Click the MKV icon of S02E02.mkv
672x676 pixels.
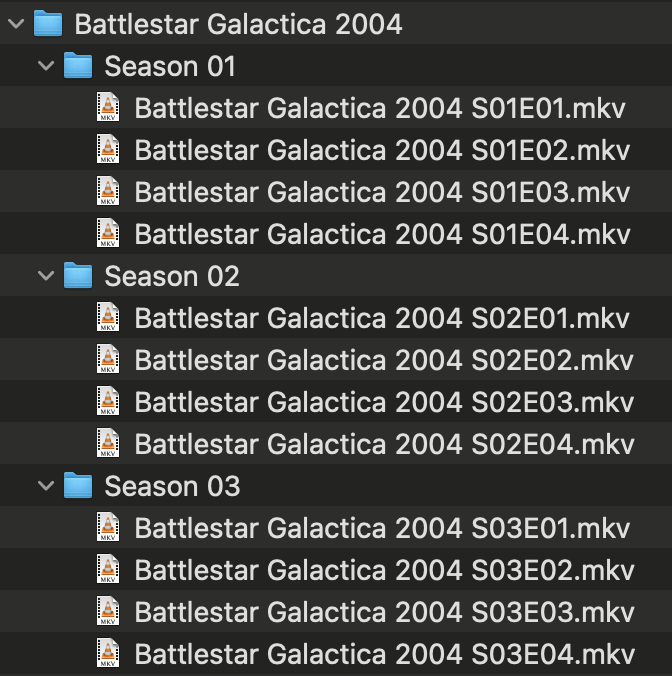point(108,359)
